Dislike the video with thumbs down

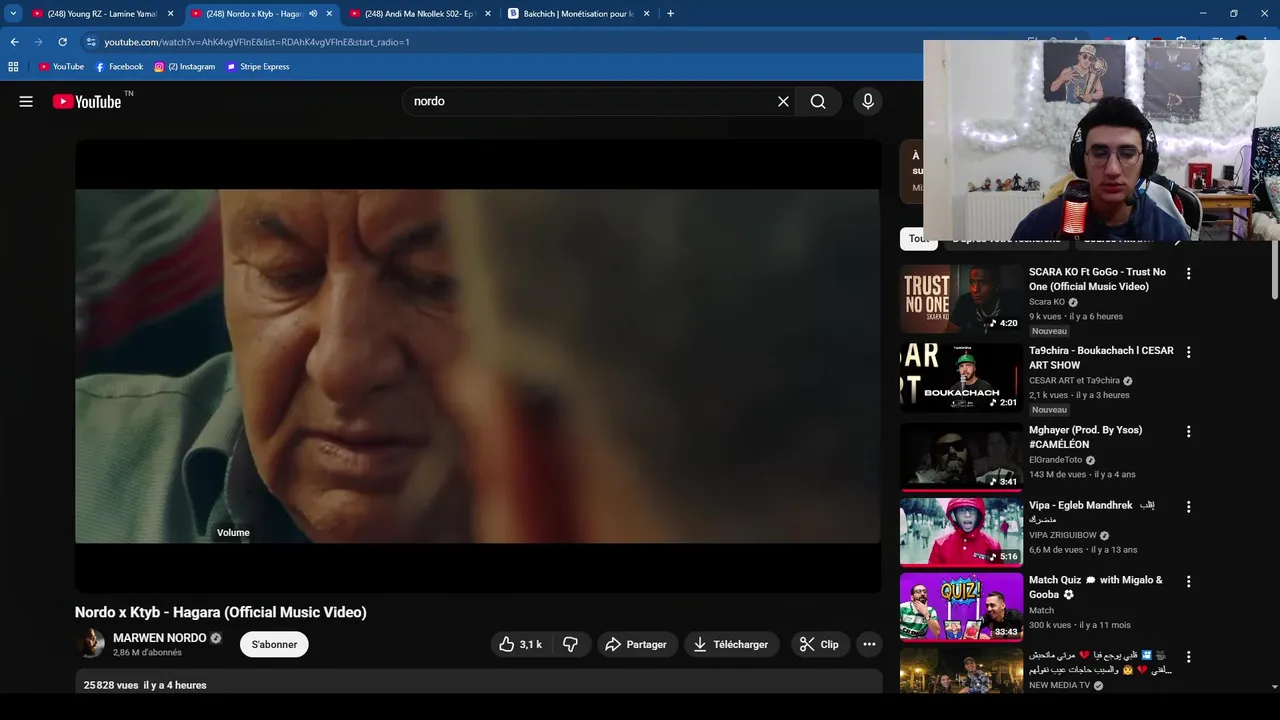pos(571,645)
